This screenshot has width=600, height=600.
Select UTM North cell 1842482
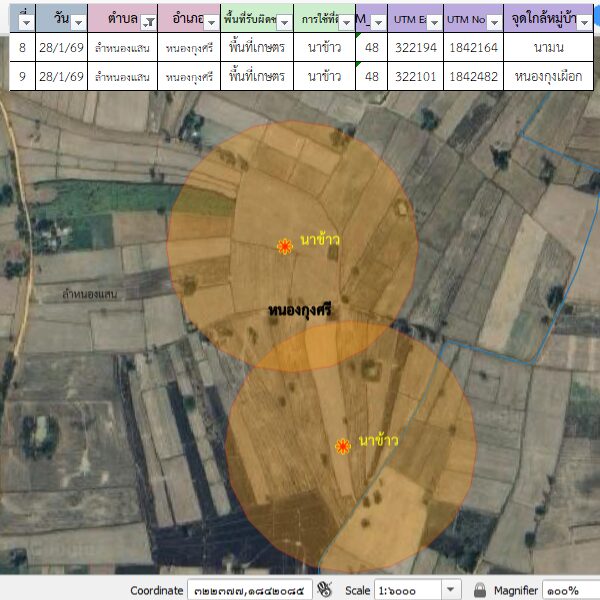(x=472, y=76)
